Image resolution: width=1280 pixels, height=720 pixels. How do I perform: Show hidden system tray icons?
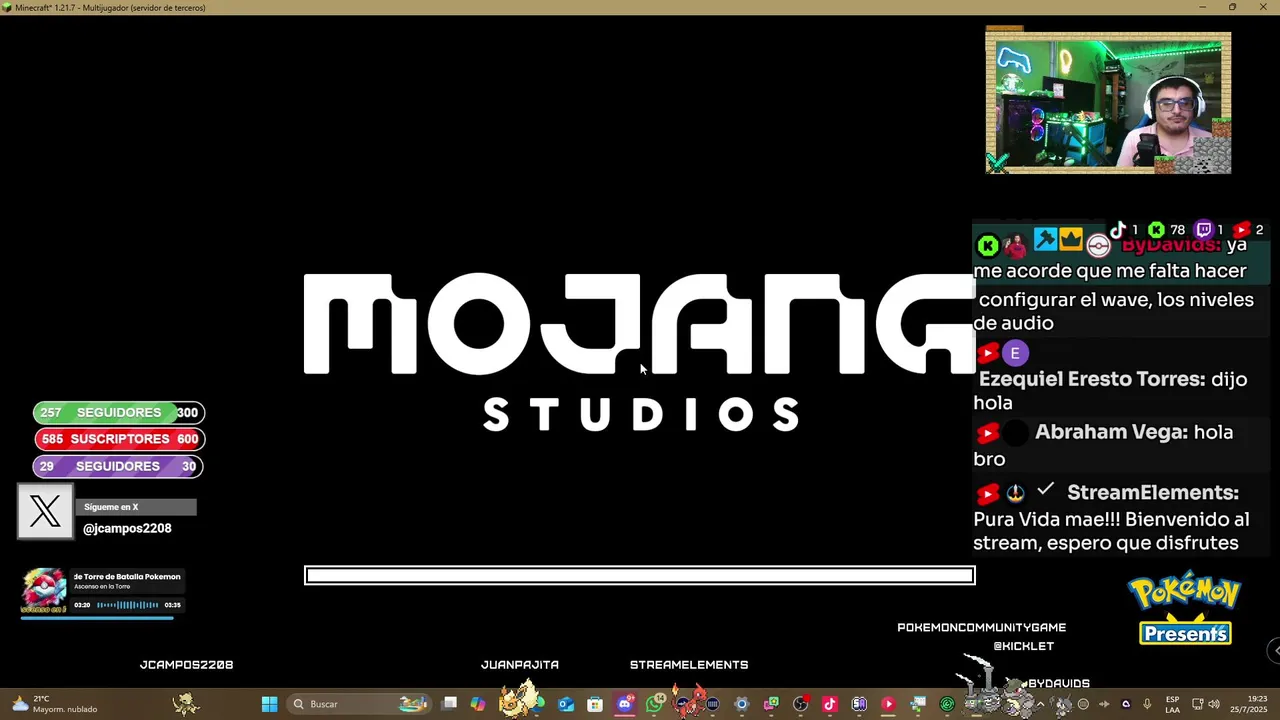coord(1040,704)
